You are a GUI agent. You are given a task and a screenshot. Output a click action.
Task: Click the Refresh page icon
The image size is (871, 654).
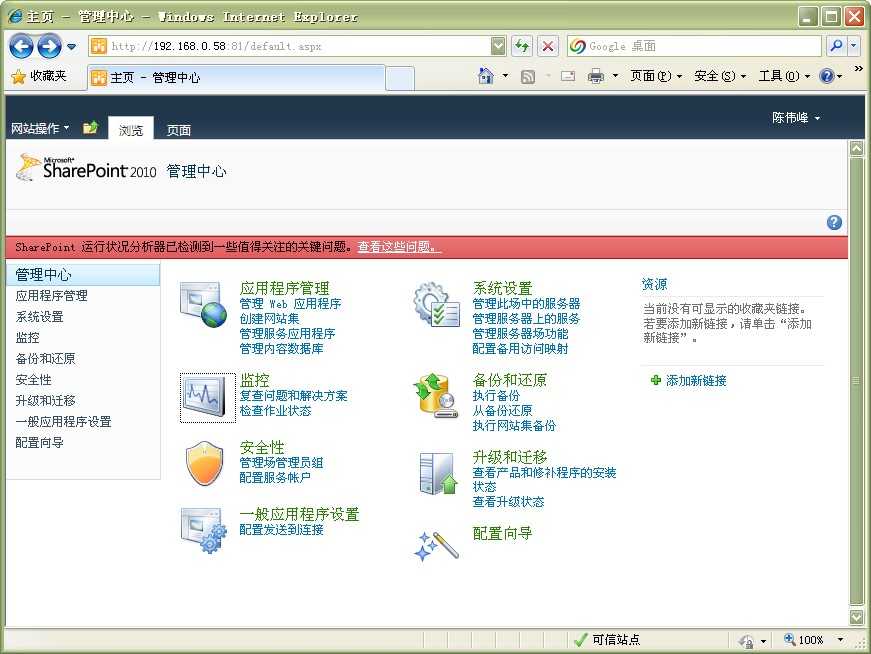pyautogui.click(x=522, y=46)
